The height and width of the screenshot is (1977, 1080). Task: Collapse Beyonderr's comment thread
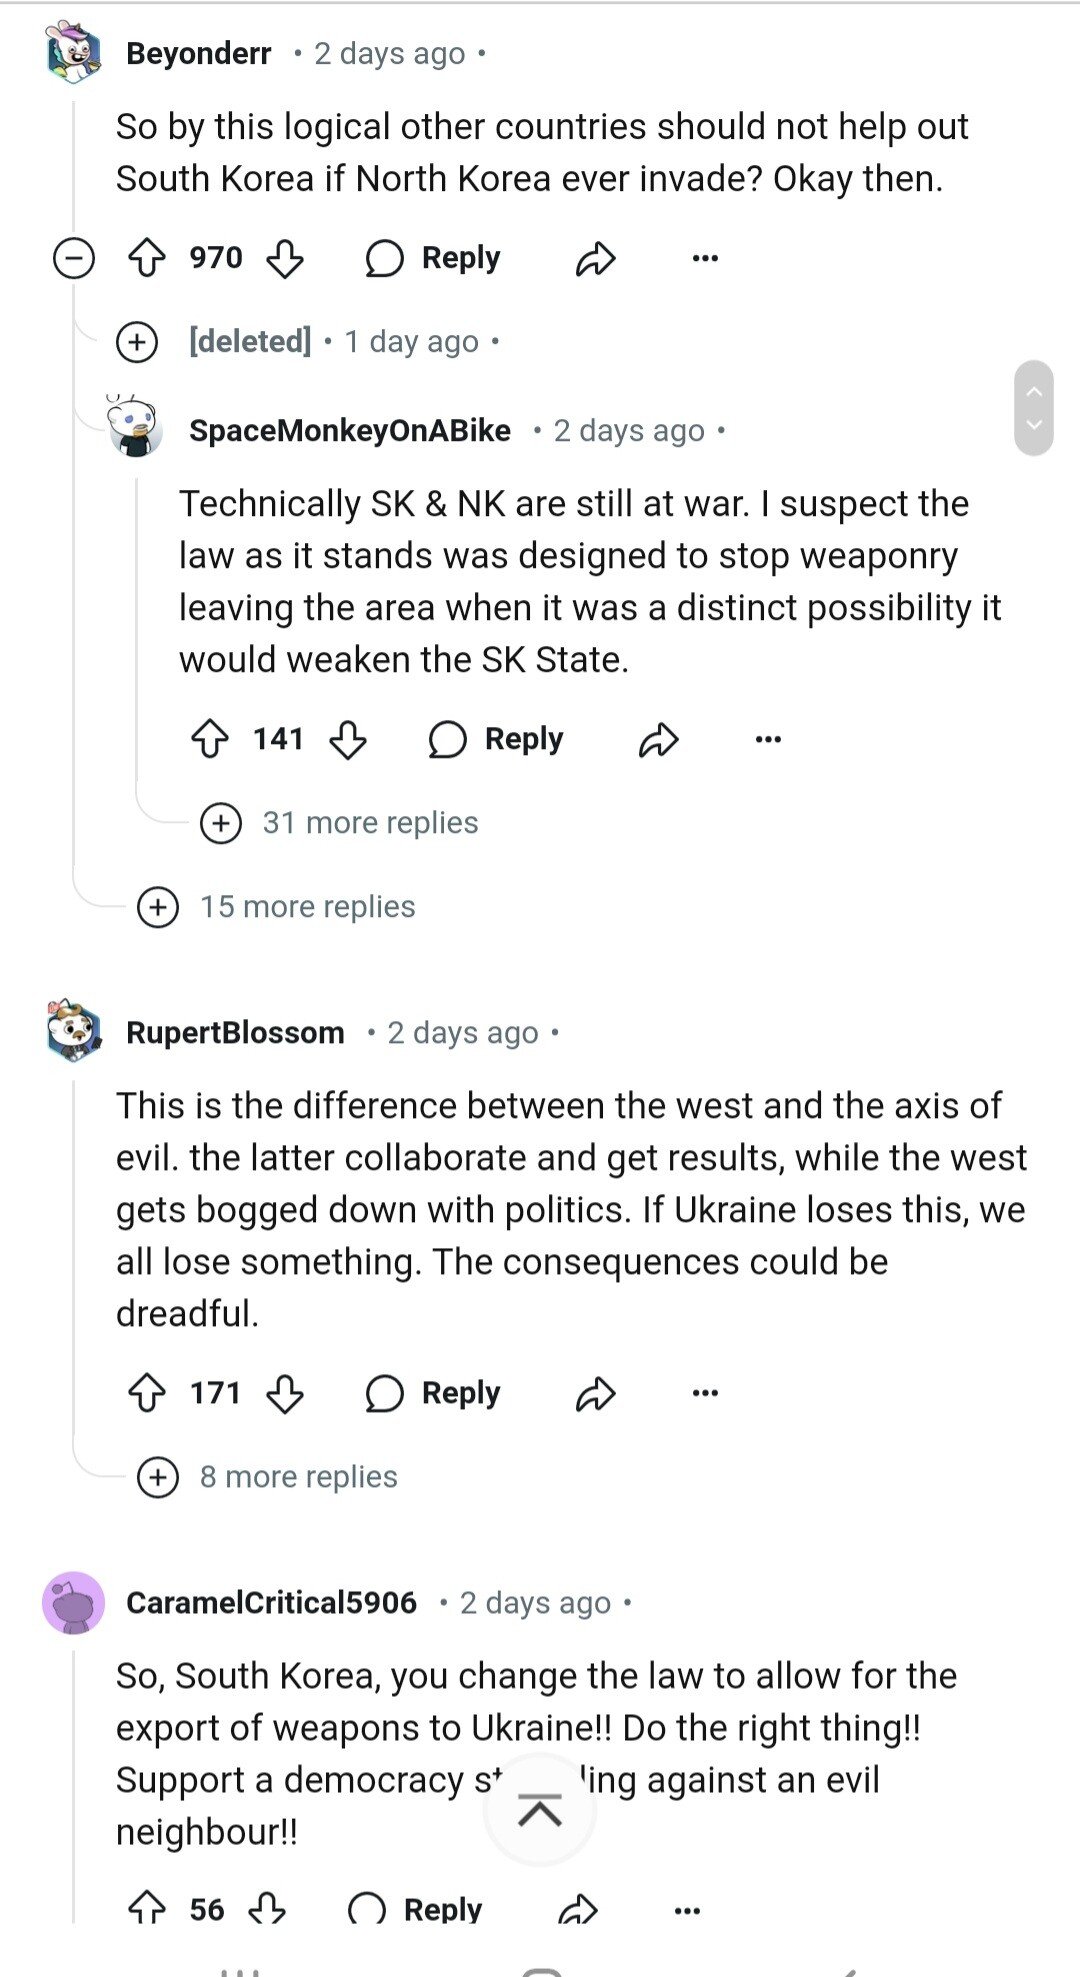point(74,258)
